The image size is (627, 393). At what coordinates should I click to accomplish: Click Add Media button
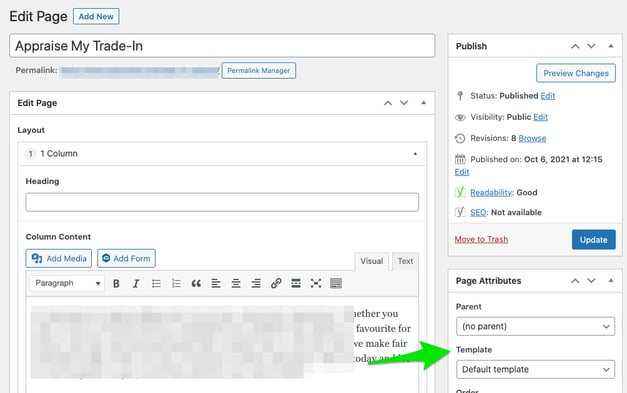pyautogui.click(x=59, y=259)
